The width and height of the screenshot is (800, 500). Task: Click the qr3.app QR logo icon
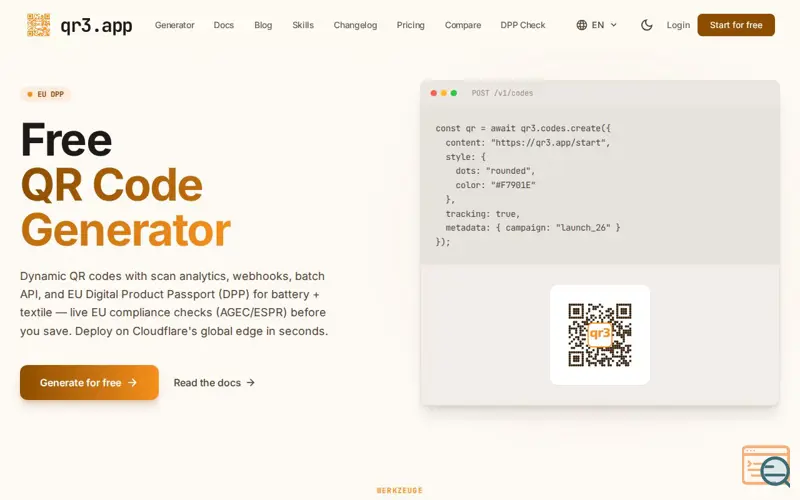(x=38, y=25)
